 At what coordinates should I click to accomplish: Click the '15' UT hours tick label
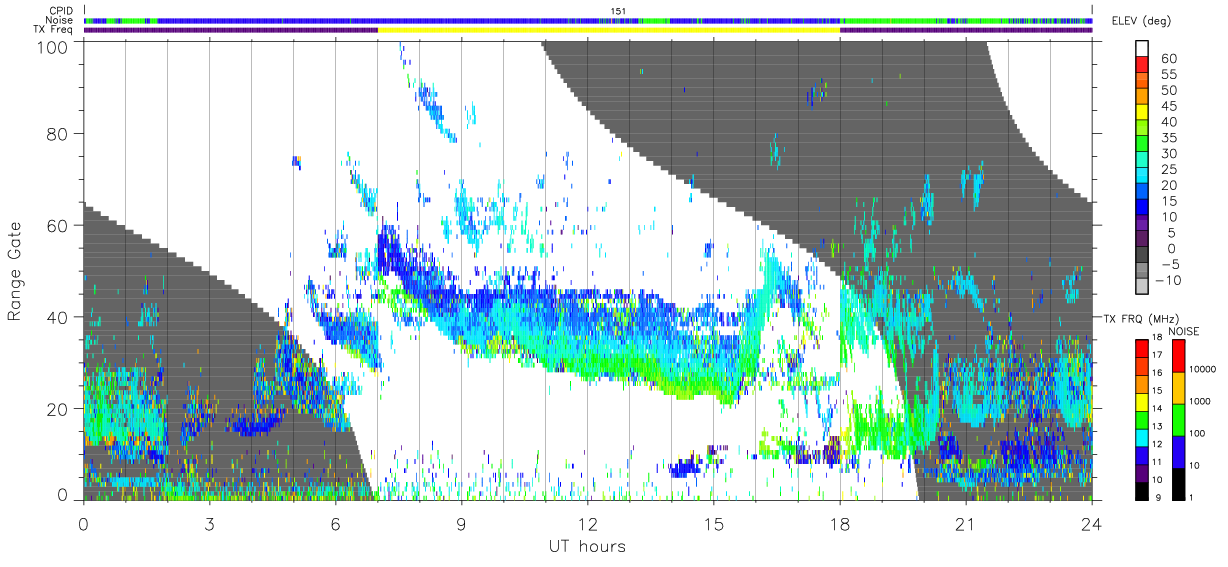(x=714, y=523)
